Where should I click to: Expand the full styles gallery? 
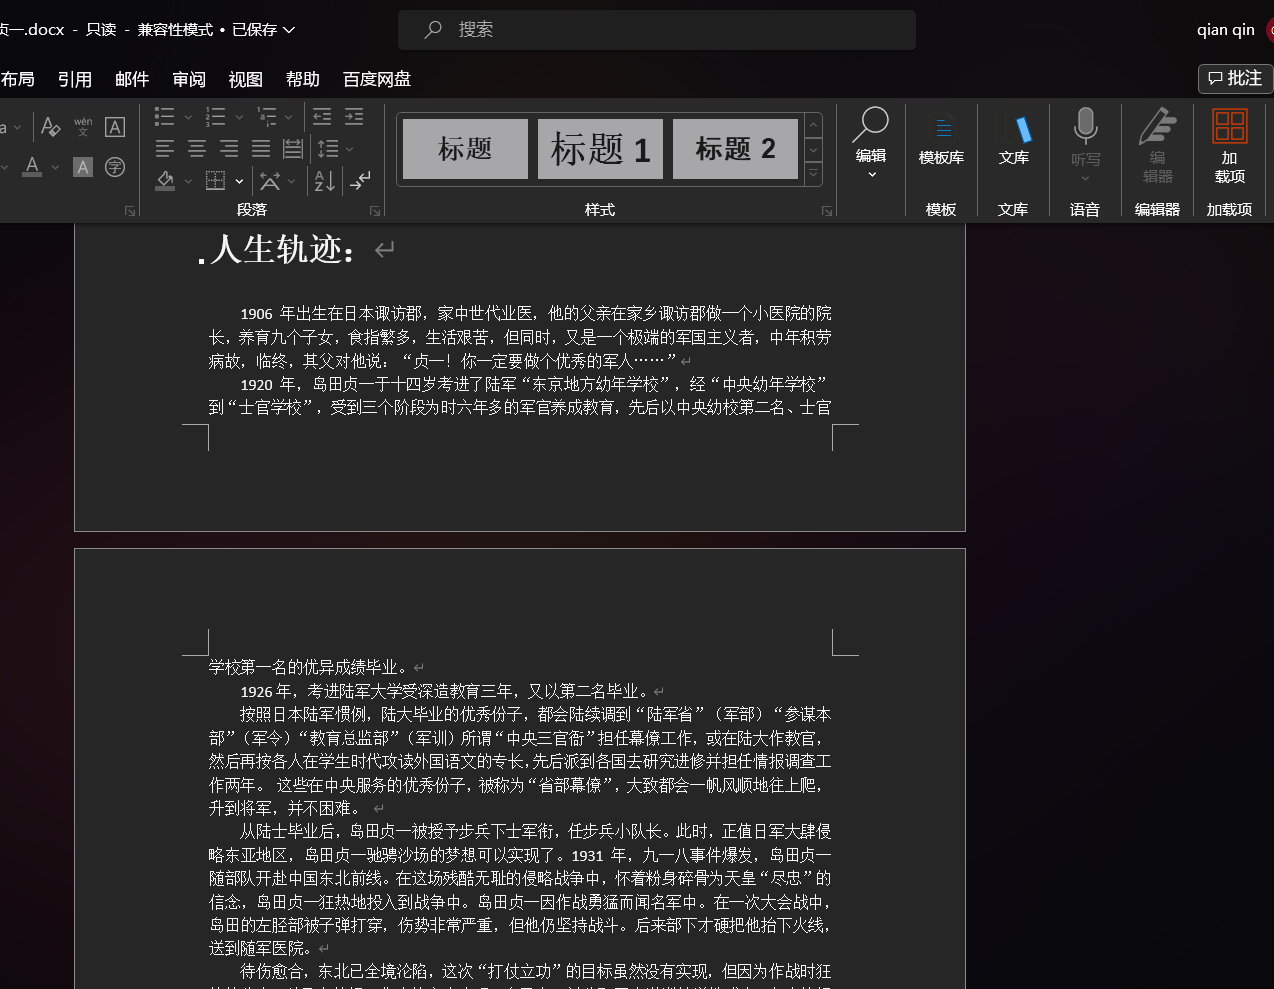point(813,175)
